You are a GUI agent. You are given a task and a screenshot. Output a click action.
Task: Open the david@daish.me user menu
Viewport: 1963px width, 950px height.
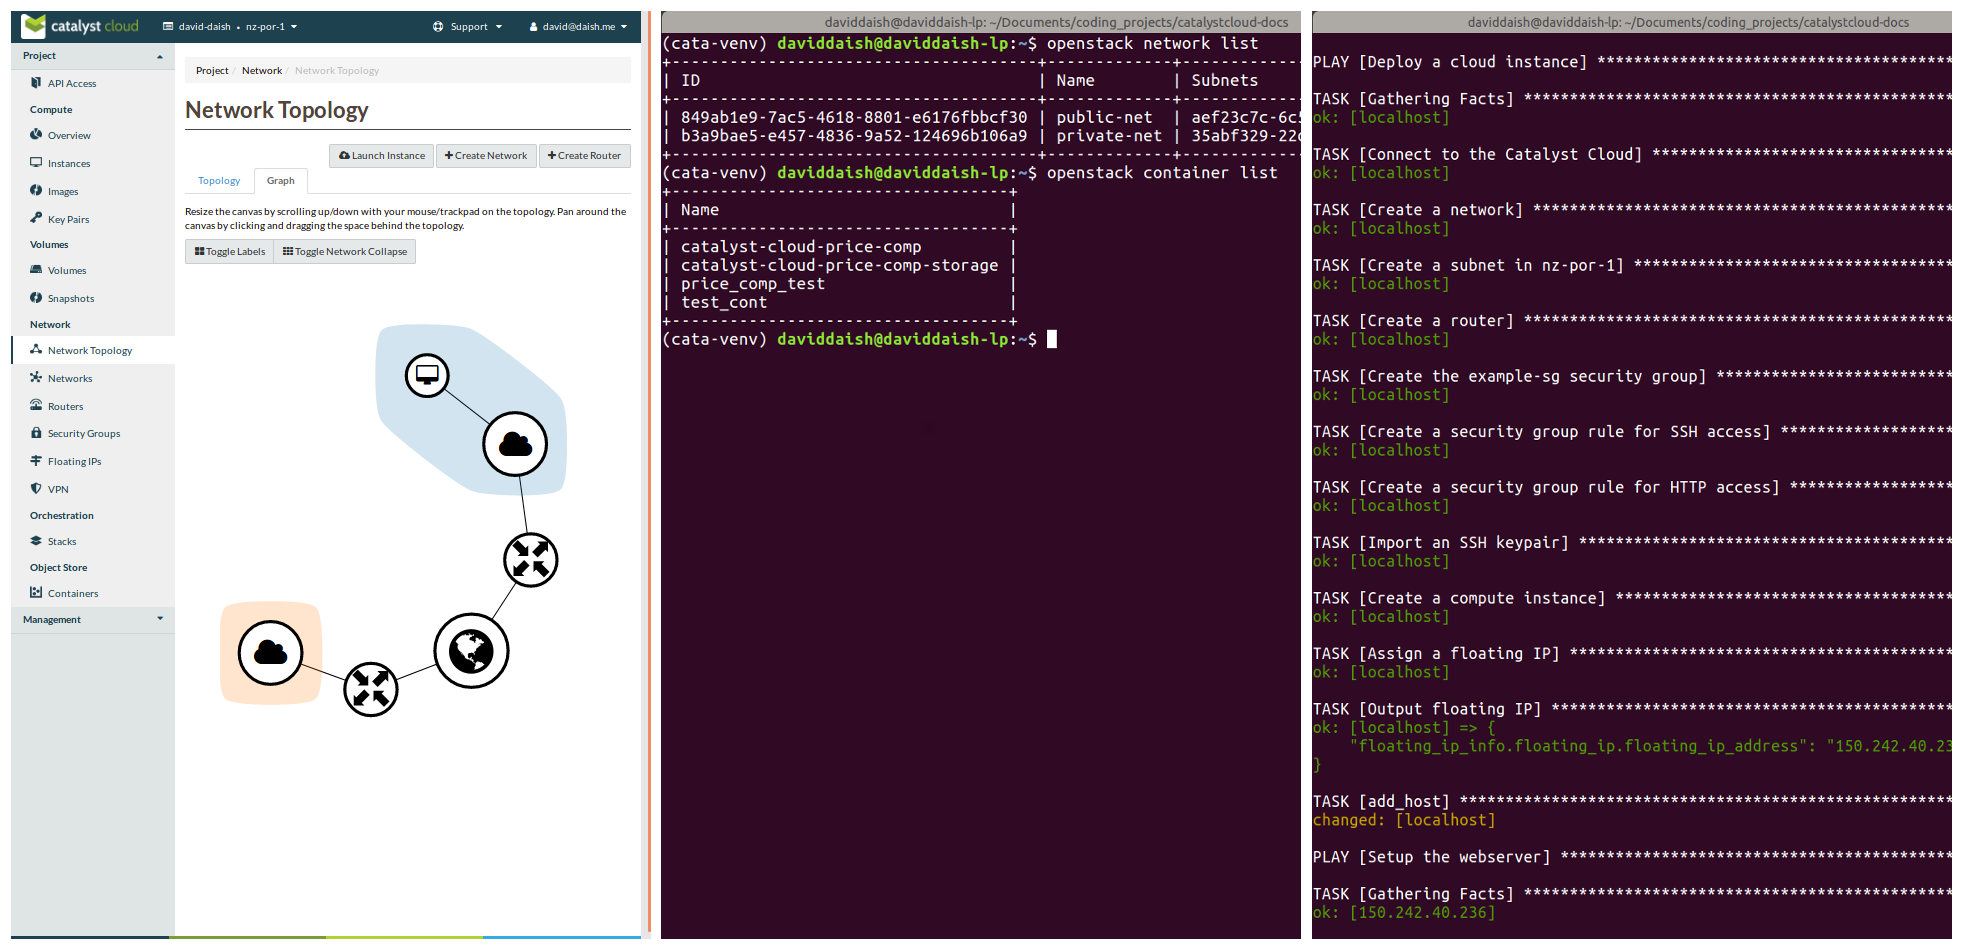[578, 27]
